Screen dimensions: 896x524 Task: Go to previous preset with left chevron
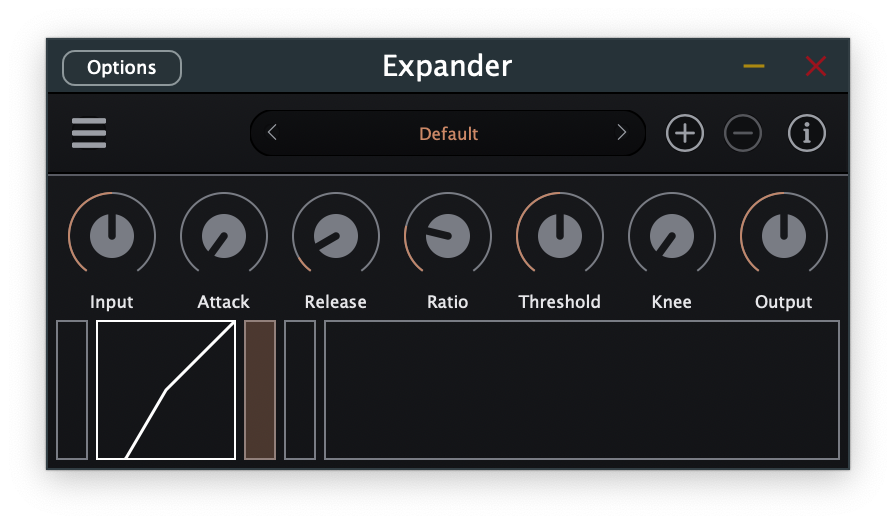tap(272, 133)
